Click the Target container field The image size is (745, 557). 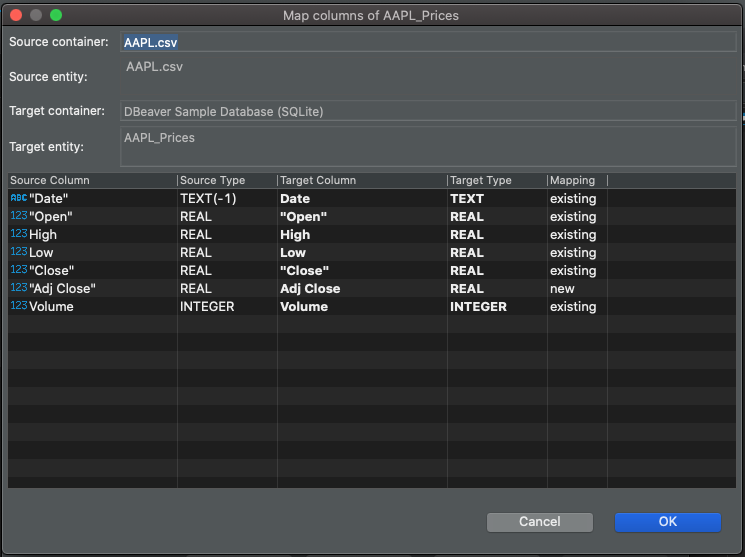(x=427, y=111)
